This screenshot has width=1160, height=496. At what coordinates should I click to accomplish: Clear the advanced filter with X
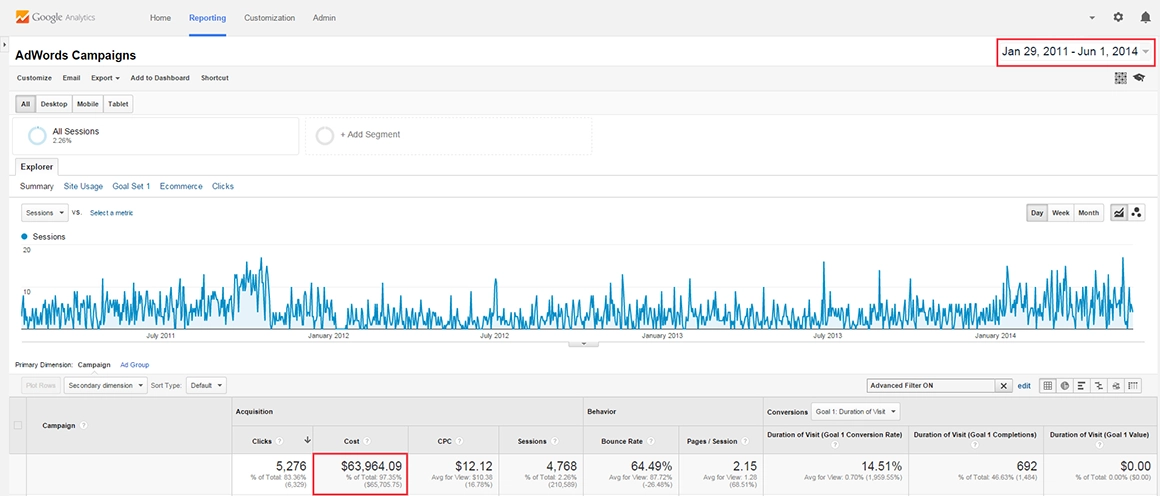click(x=1004, y=386)
